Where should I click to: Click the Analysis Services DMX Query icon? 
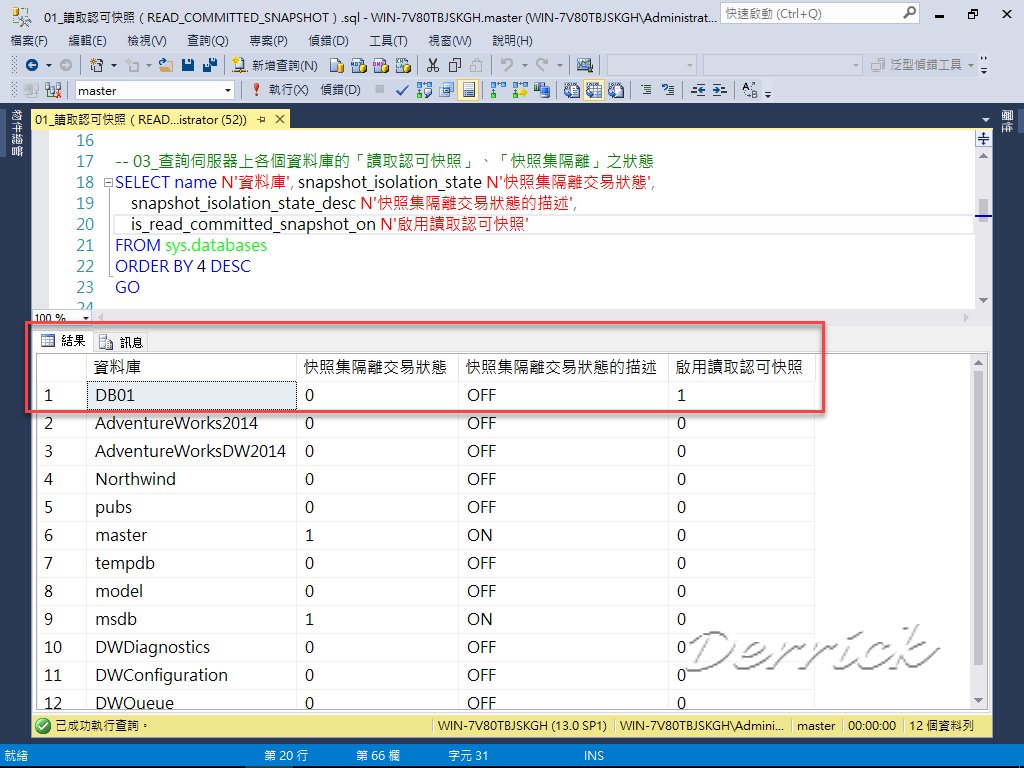[x=381, y=65]
